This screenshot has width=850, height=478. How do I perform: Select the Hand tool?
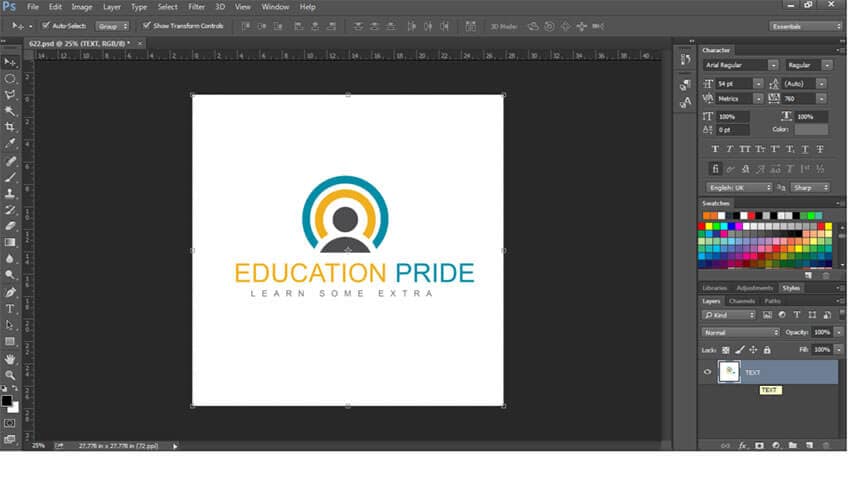point(10,359)
